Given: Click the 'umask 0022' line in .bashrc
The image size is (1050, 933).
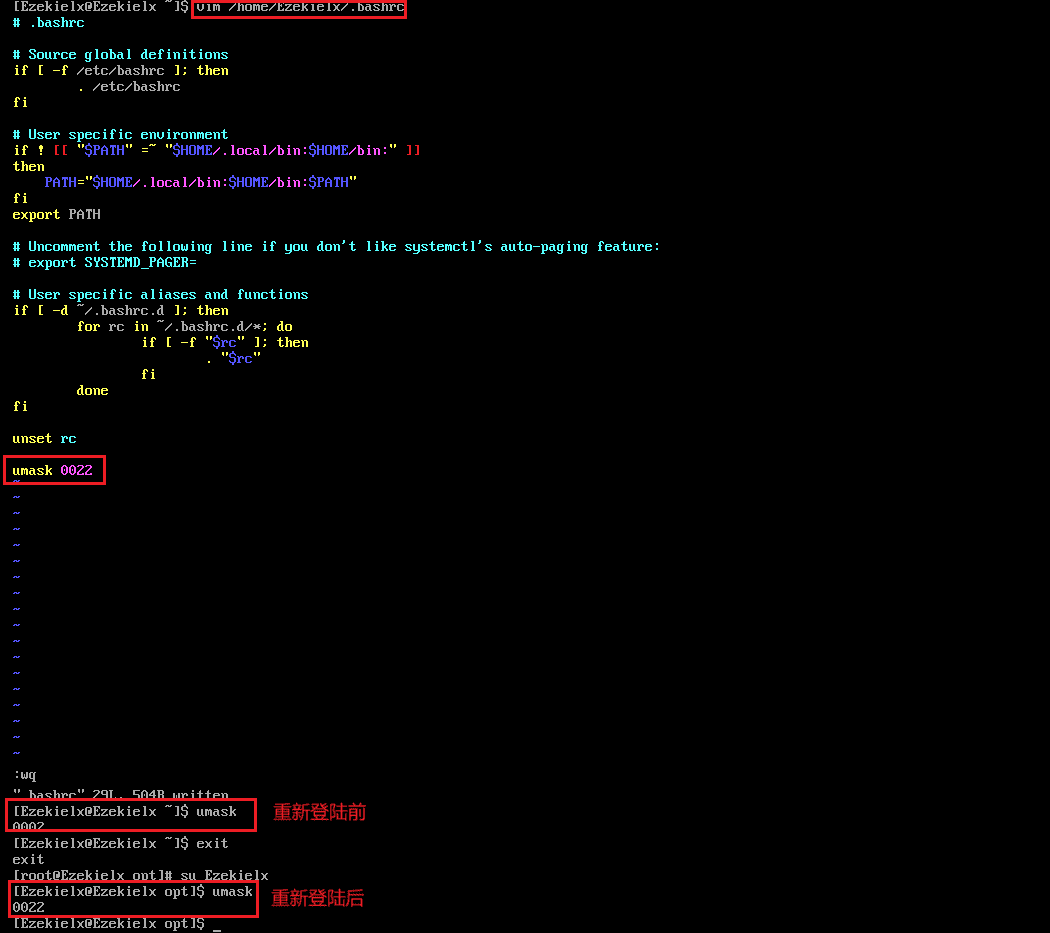Looking at the screenshot, I should (x=52, y=471).
